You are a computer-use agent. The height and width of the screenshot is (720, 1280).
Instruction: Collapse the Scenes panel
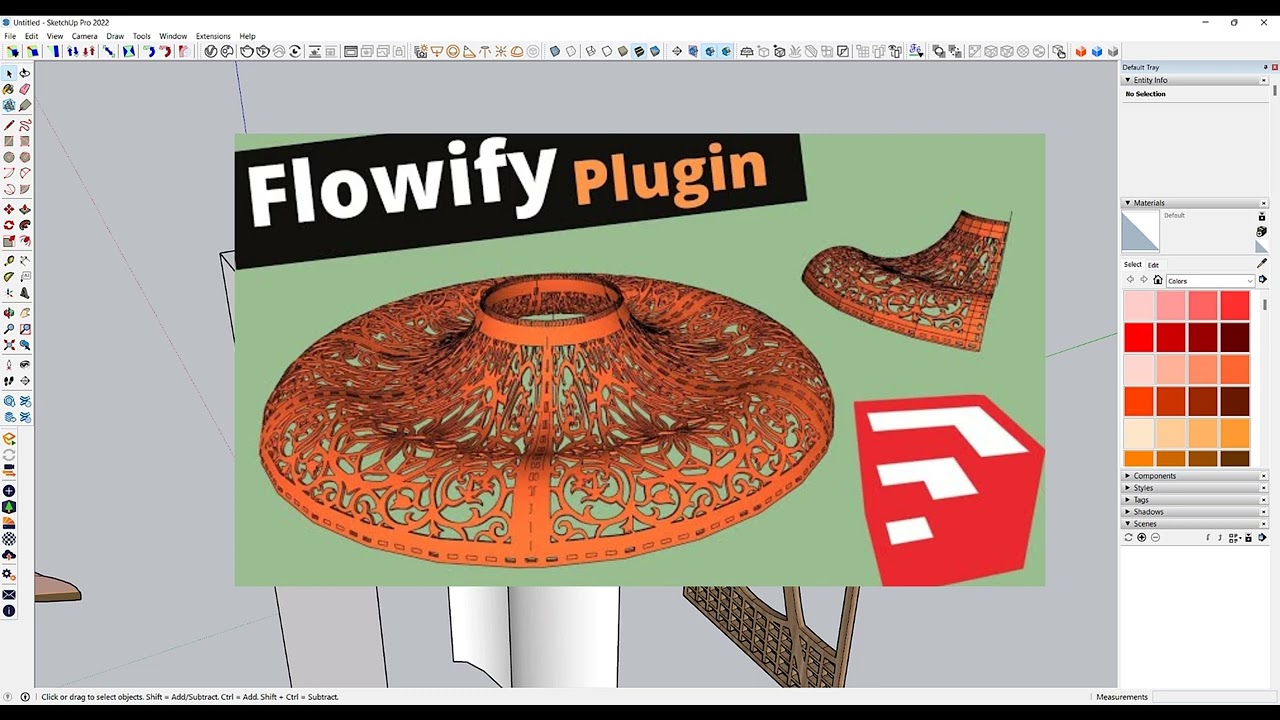coord(1128,524)
